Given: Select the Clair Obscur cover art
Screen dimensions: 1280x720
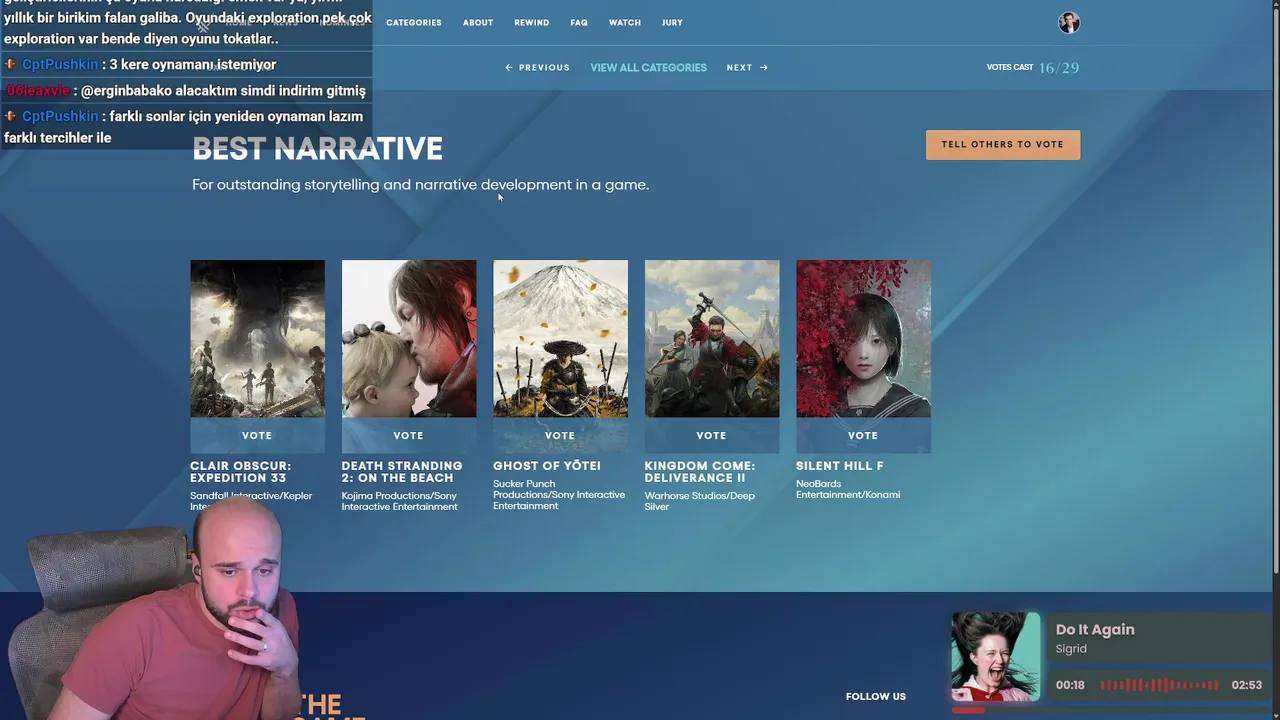Looking at the screenshot, I should (x=257, y=339).
